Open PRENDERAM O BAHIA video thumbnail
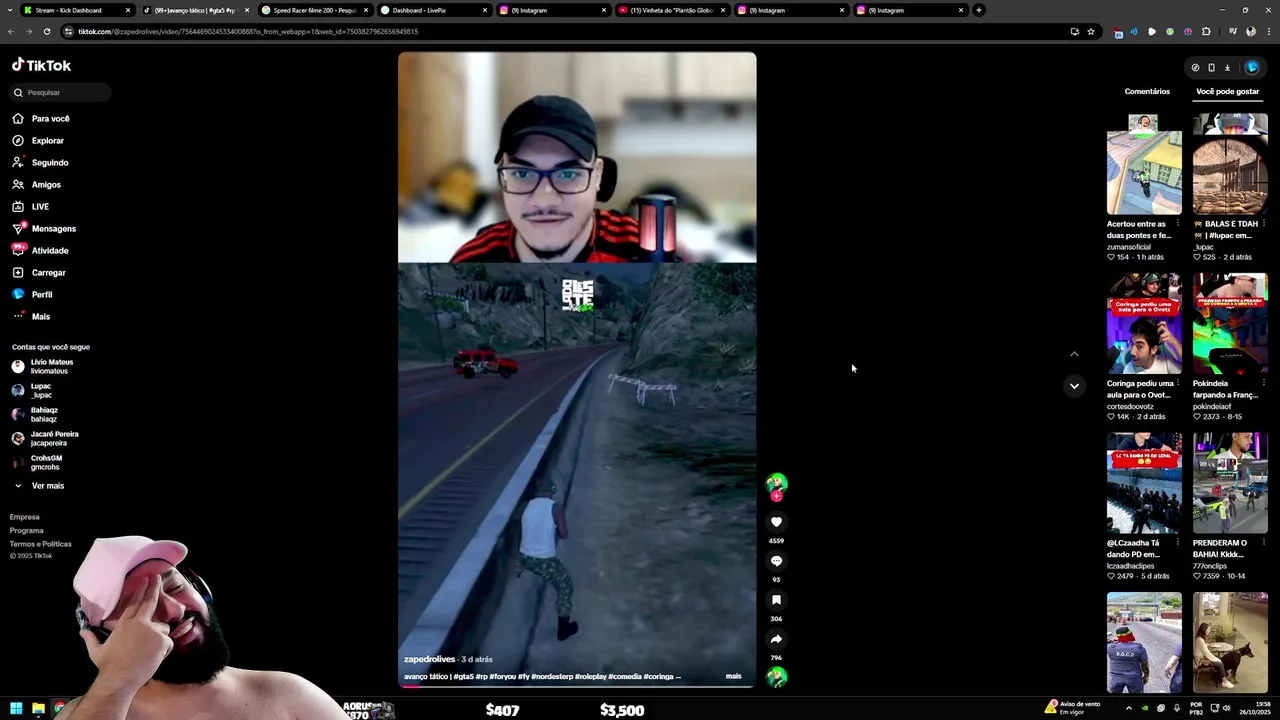The image size is (1280, 720). (1230, 483)
